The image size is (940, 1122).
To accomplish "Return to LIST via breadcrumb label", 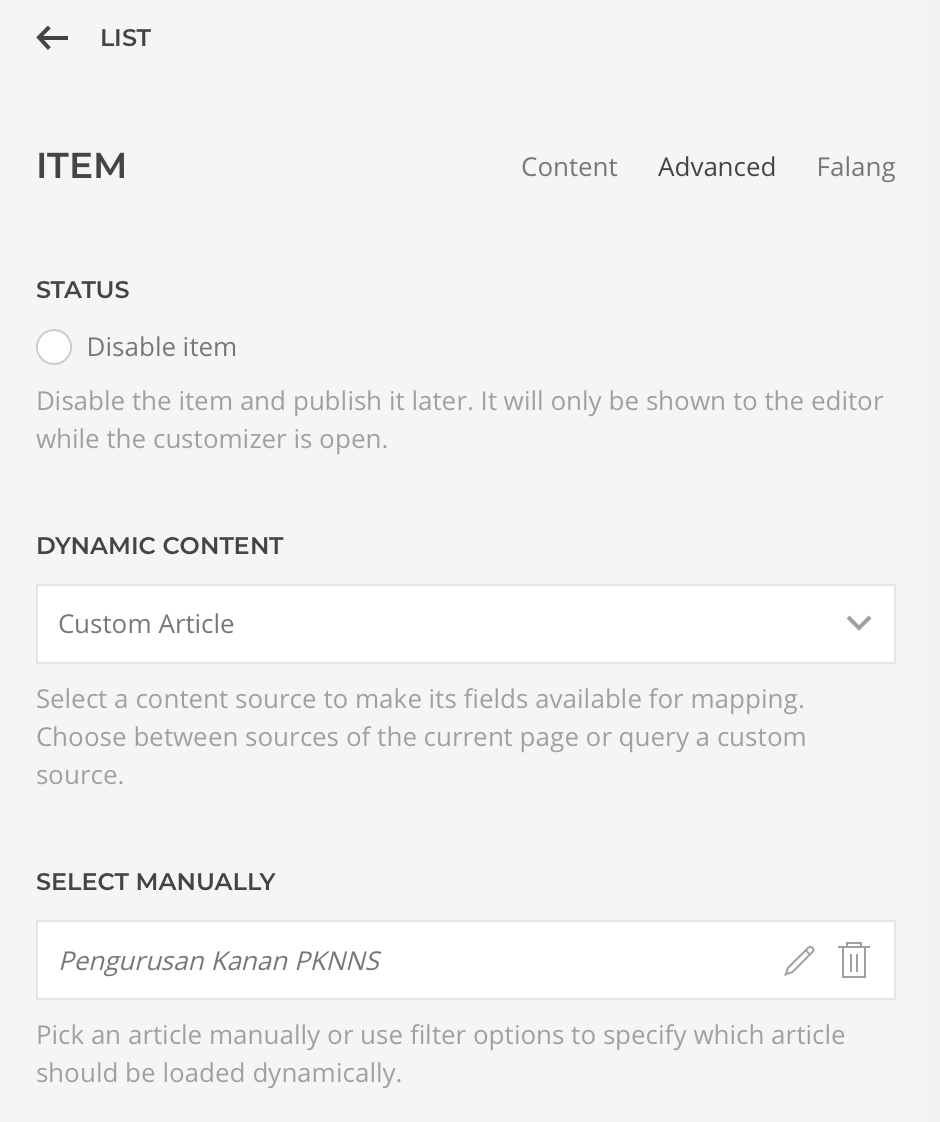I will (126, 39).
